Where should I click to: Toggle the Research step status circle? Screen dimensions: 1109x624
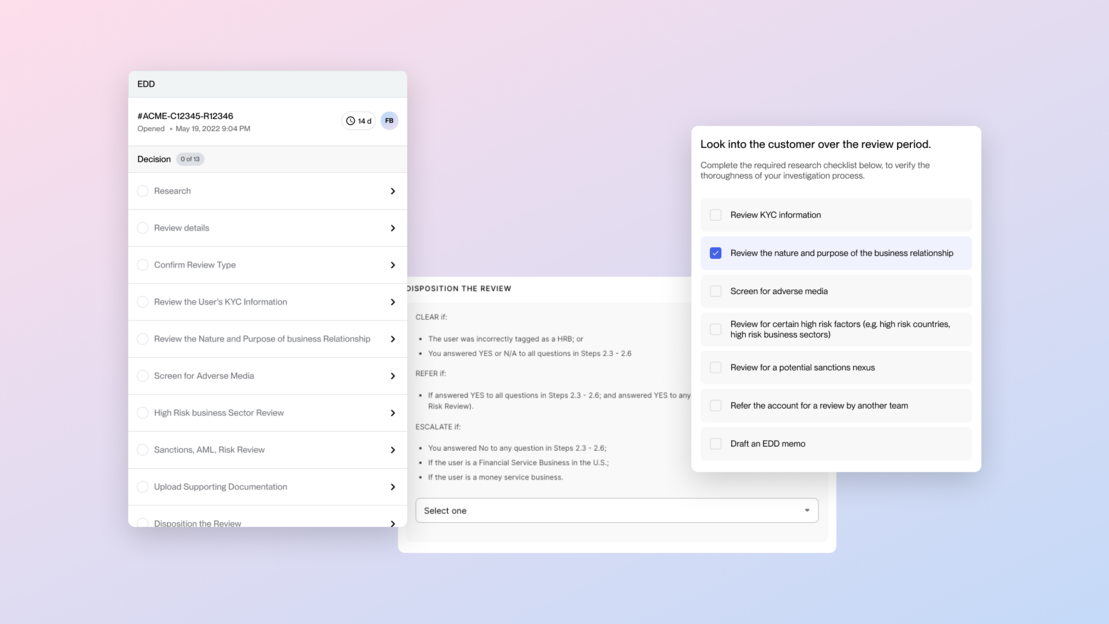143,191
